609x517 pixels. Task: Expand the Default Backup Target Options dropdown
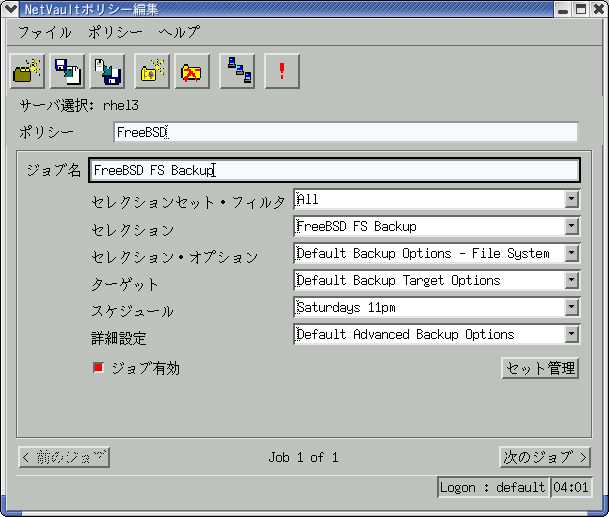point(437,280)
